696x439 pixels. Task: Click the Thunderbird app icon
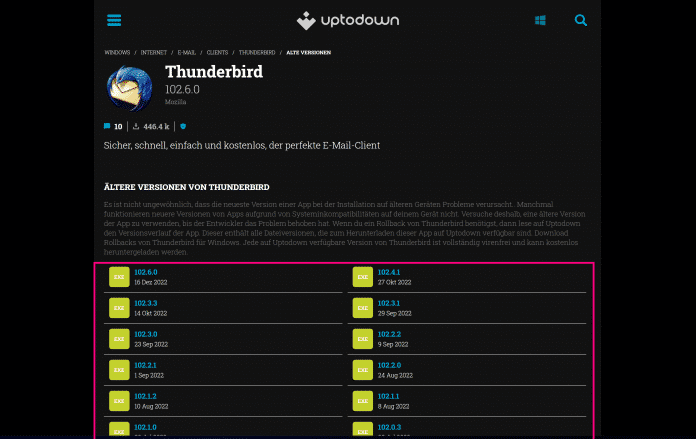pos(130,87)
